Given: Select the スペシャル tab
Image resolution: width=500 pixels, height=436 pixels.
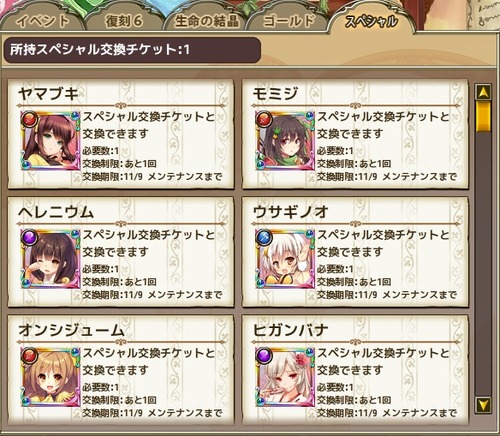Looking at the screenshot, I should click(x=371, y=22).
